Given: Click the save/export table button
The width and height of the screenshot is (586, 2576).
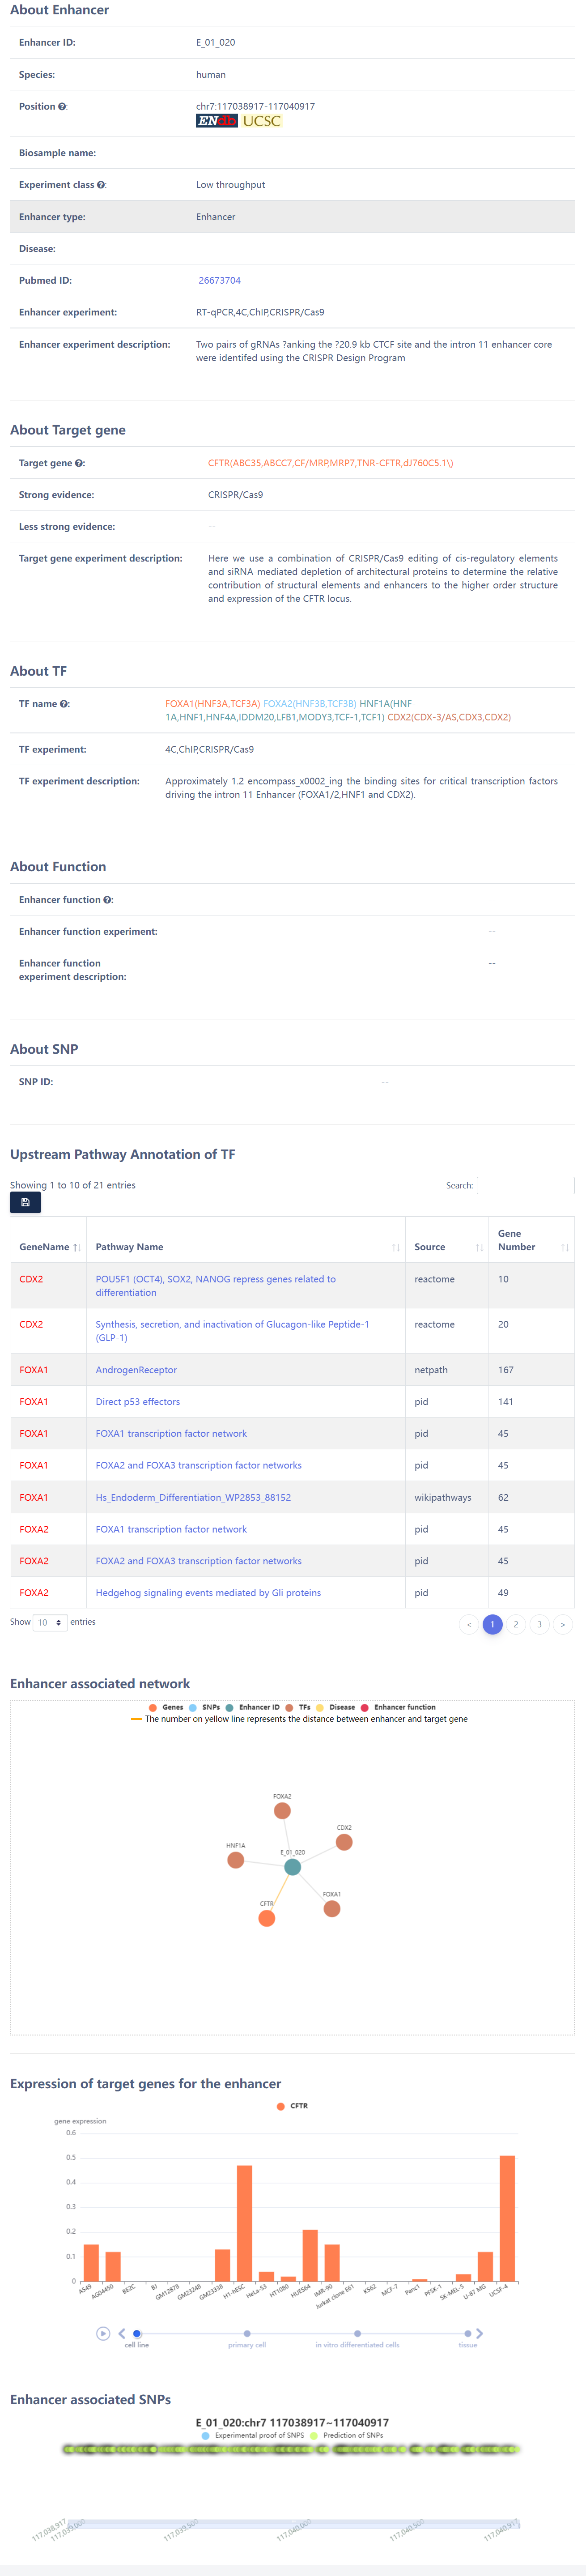Looking at the screenshot, I should [x=25, y=1202].
